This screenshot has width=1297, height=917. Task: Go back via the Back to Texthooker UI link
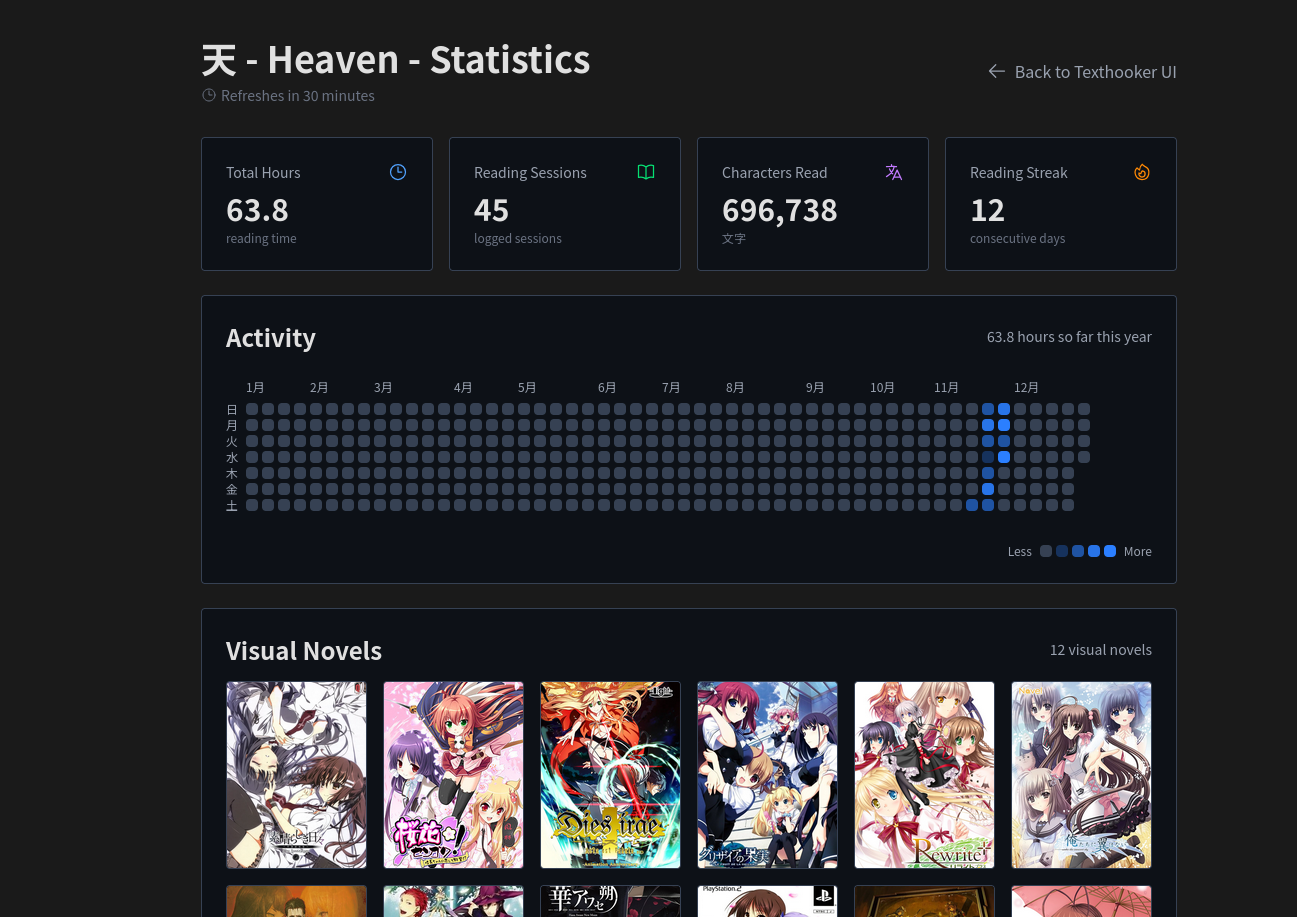1082,72
